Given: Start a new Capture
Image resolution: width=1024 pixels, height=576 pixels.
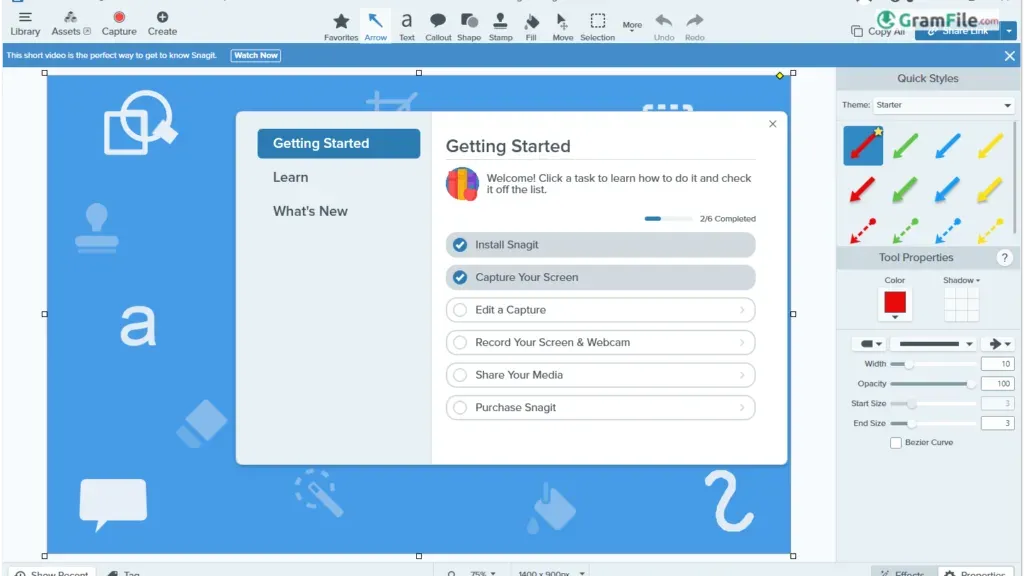Looking at the screenshot, I should (x=119, y=24).
